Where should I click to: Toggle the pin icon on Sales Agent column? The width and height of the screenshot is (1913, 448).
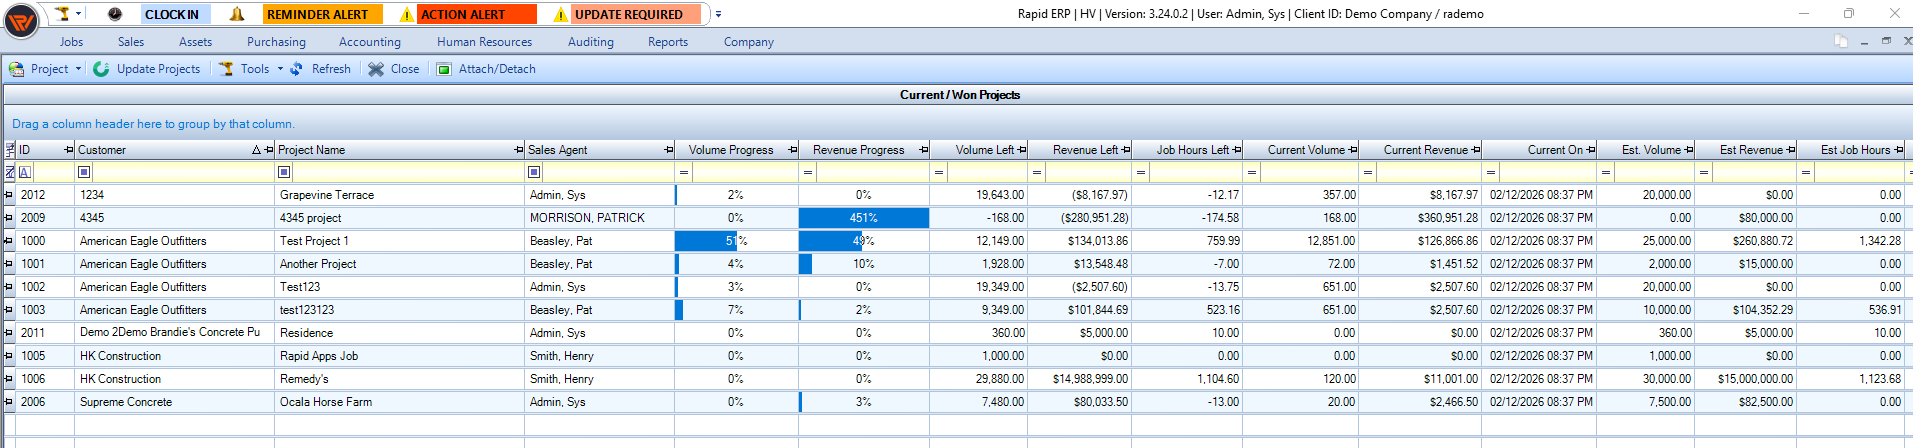669,150
